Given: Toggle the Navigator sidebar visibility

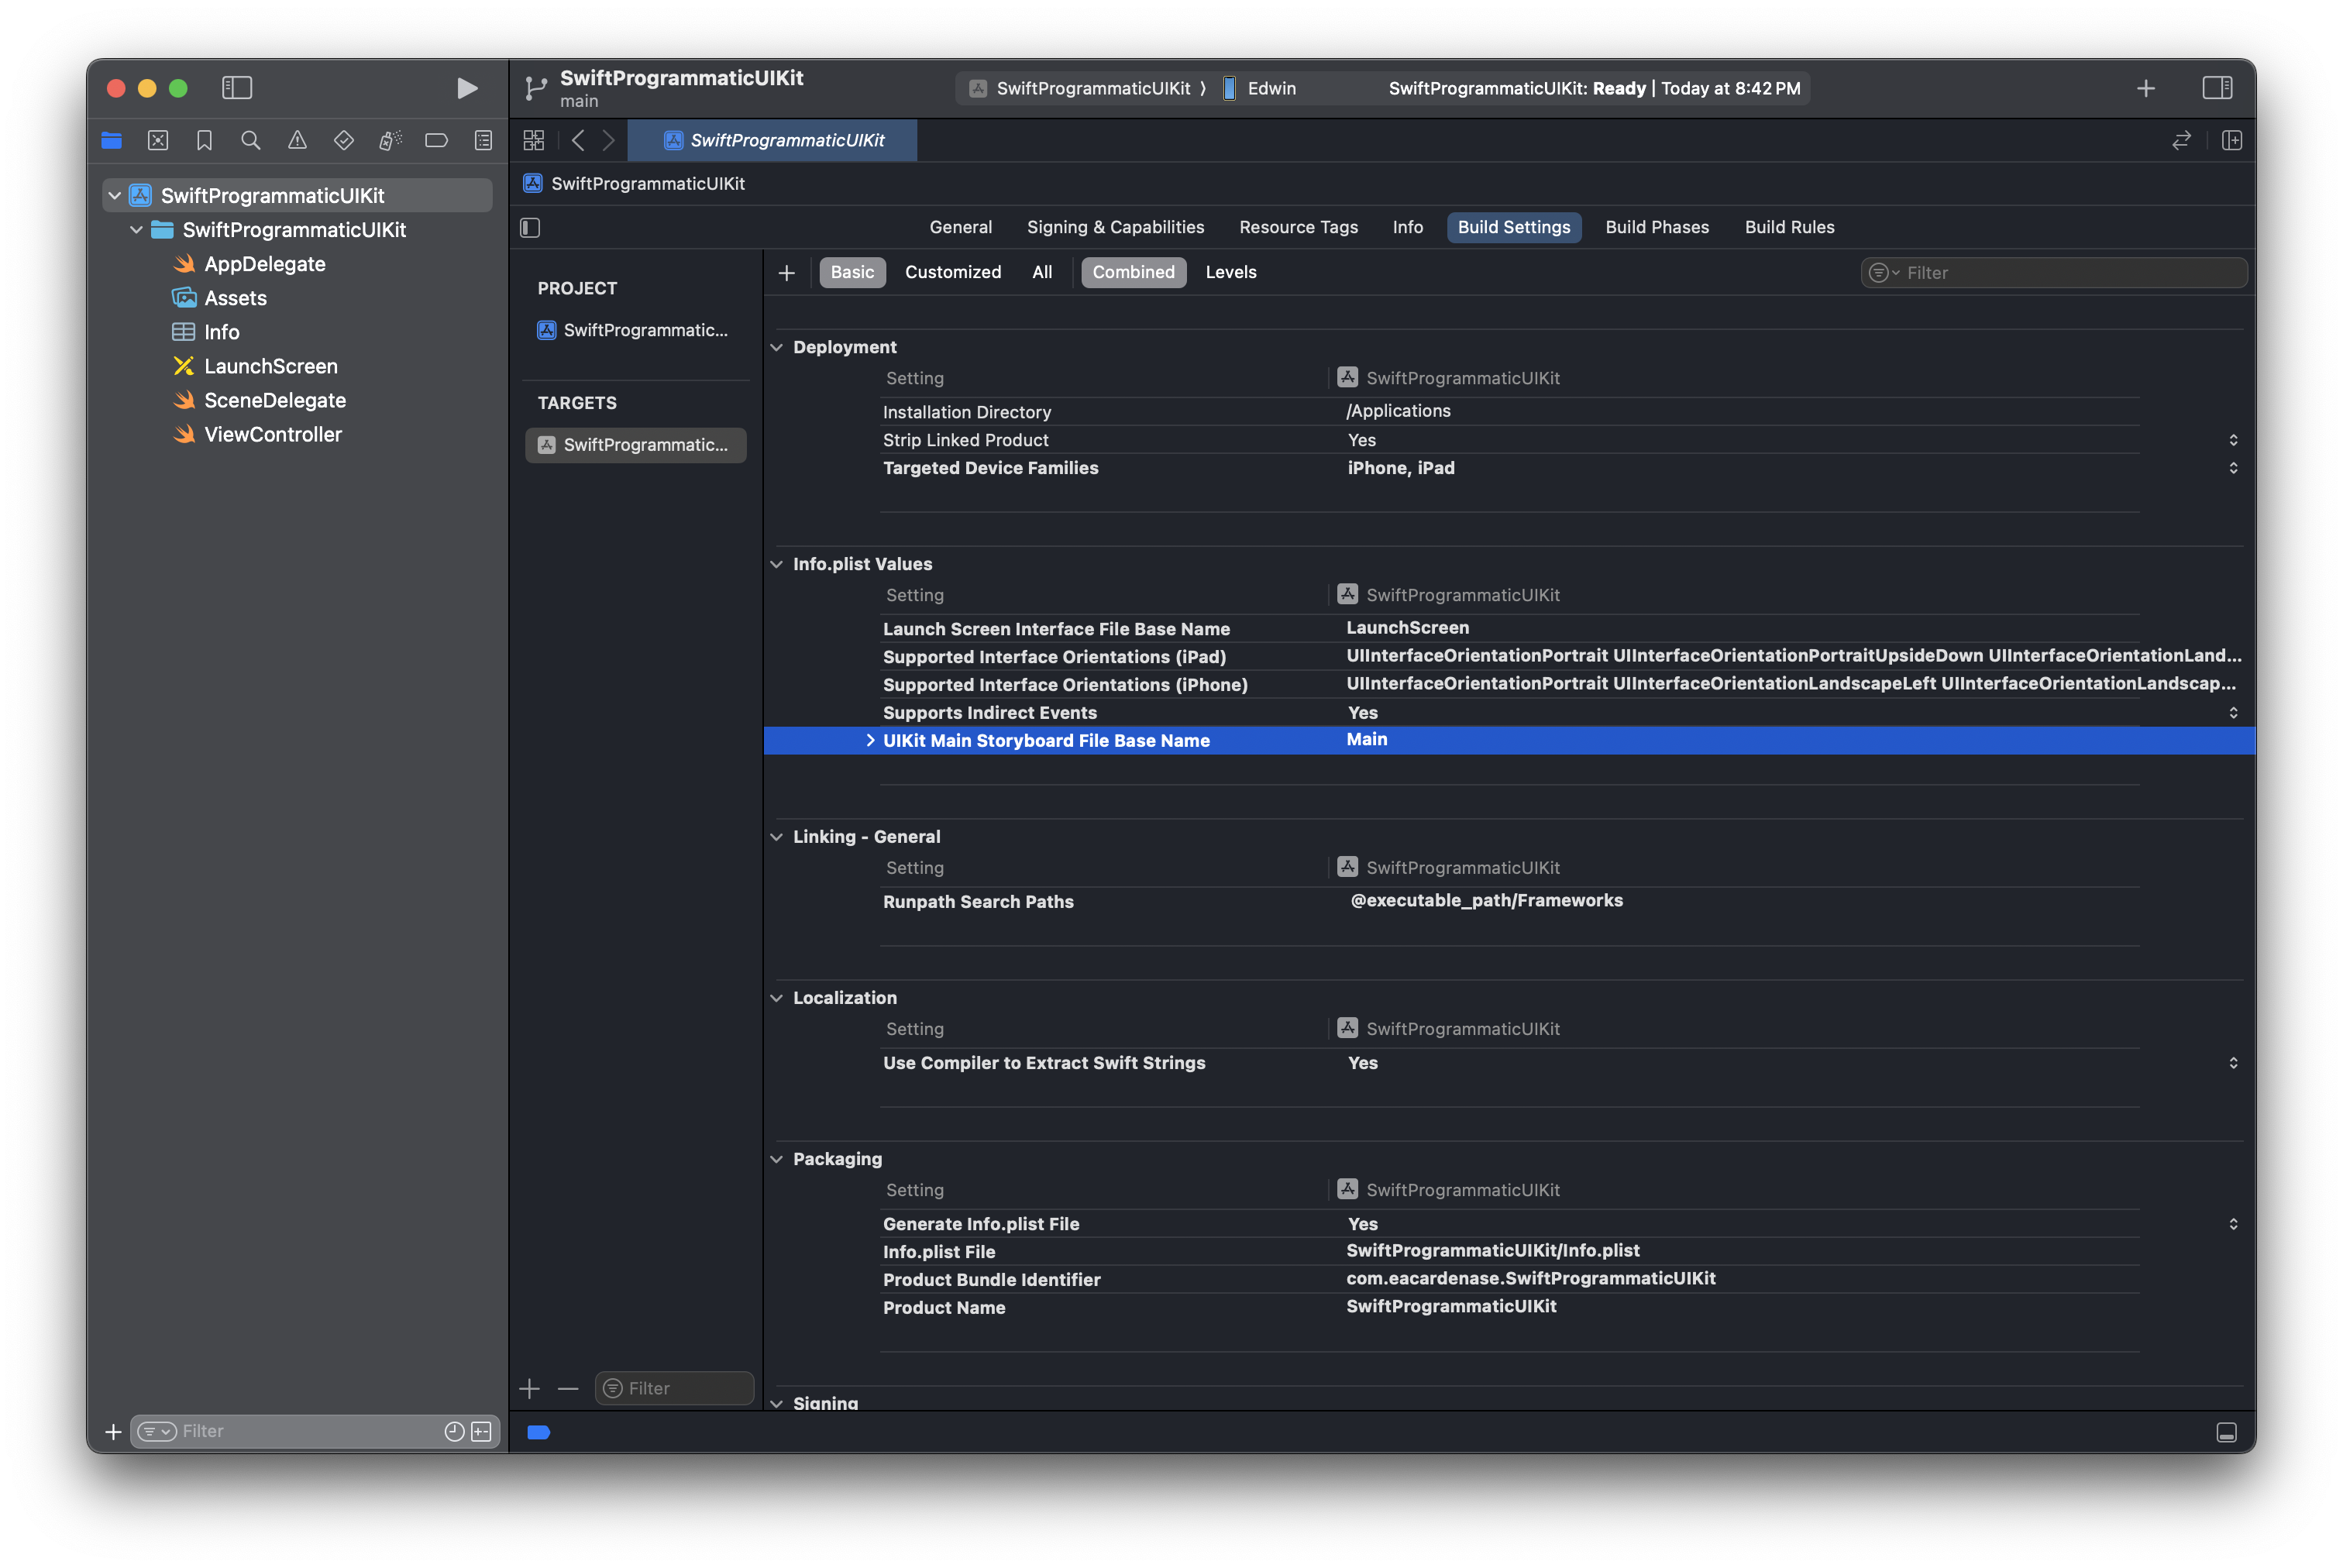Looking at the screenshot, I should [237, 88].
